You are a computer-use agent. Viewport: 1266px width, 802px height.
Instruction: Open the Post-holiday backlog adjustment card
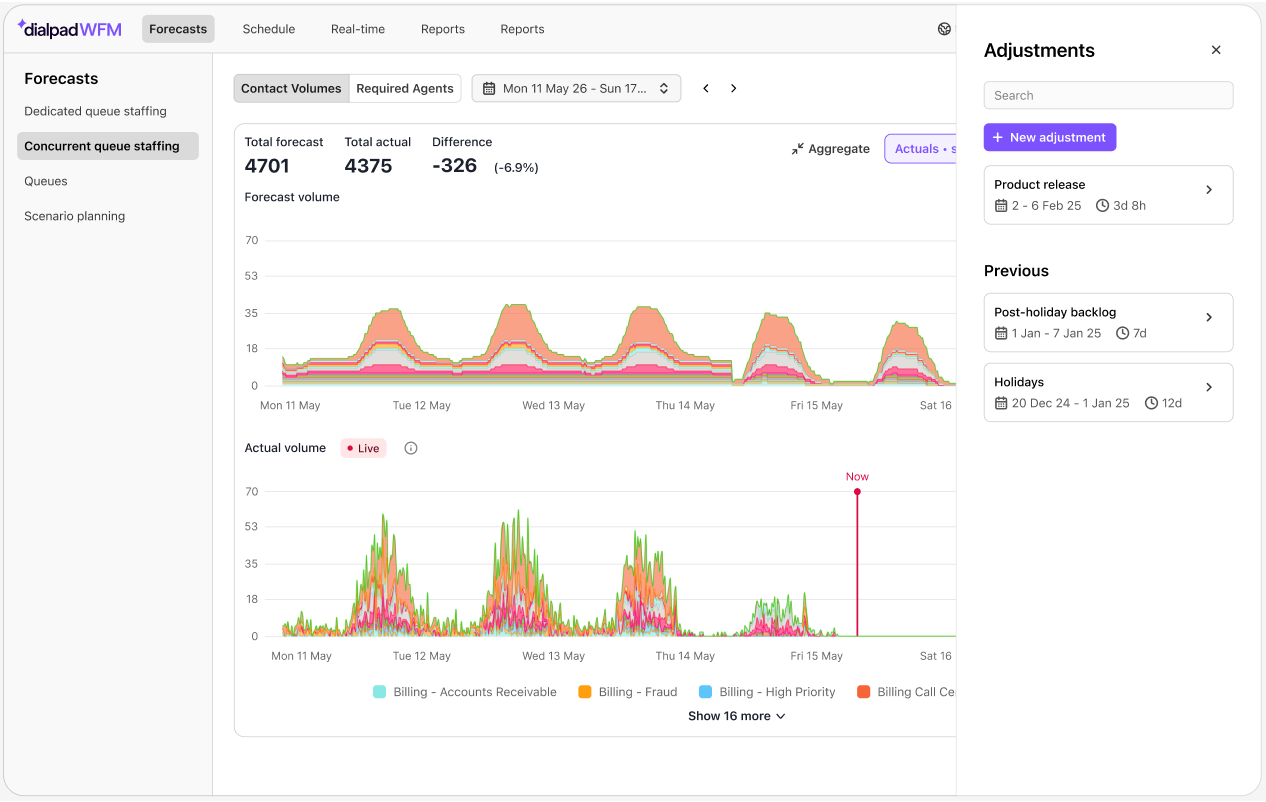click(1108, 322)
